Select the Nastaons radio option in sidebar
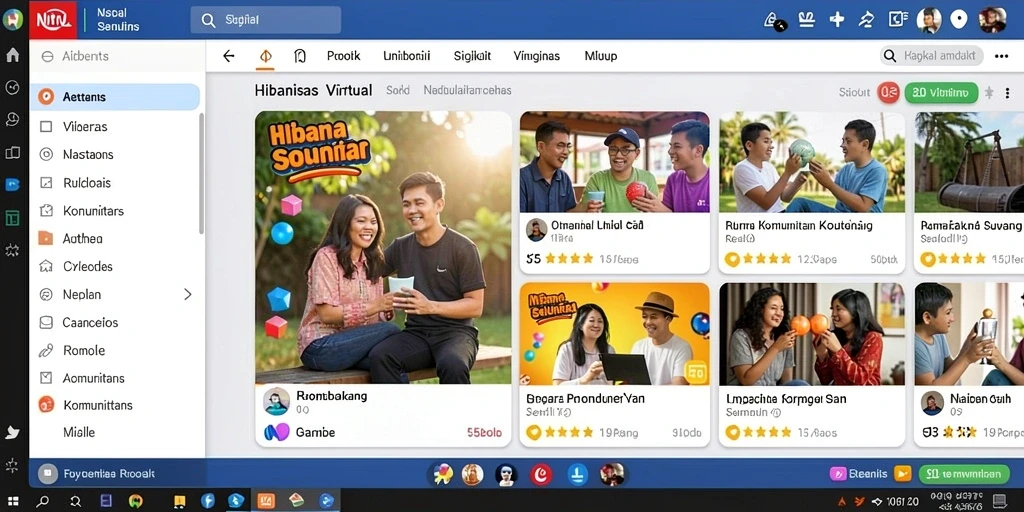The width and height of the screenshot is (1024, 512). tap(46, 155)
